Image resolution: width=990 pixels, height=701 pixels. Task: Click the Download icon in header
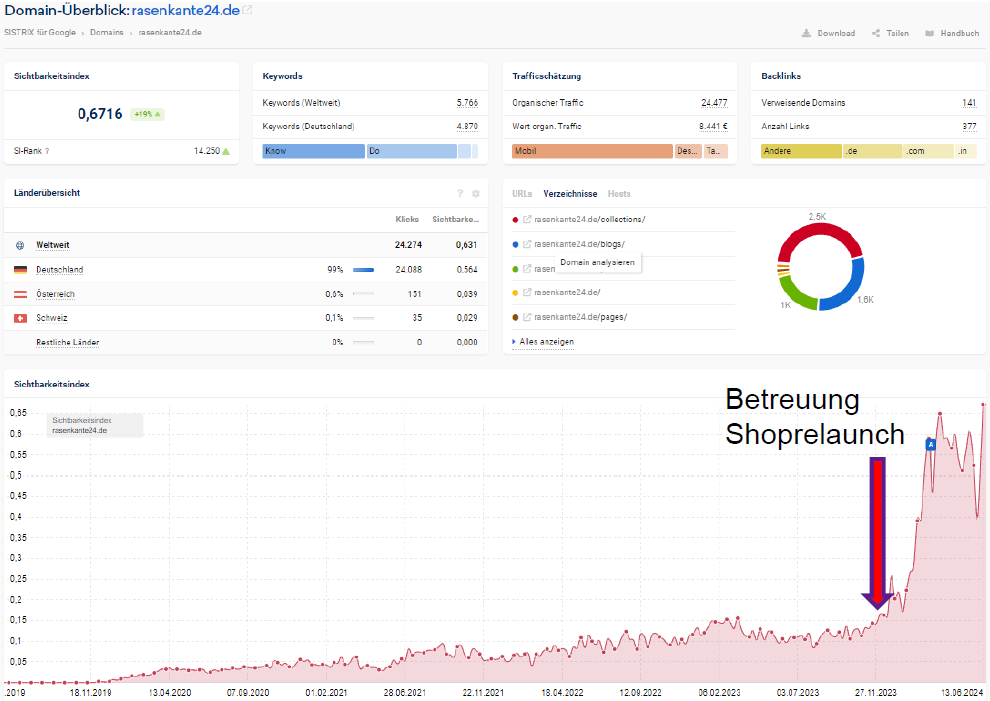pyautogui.click(x=806, y=33)
